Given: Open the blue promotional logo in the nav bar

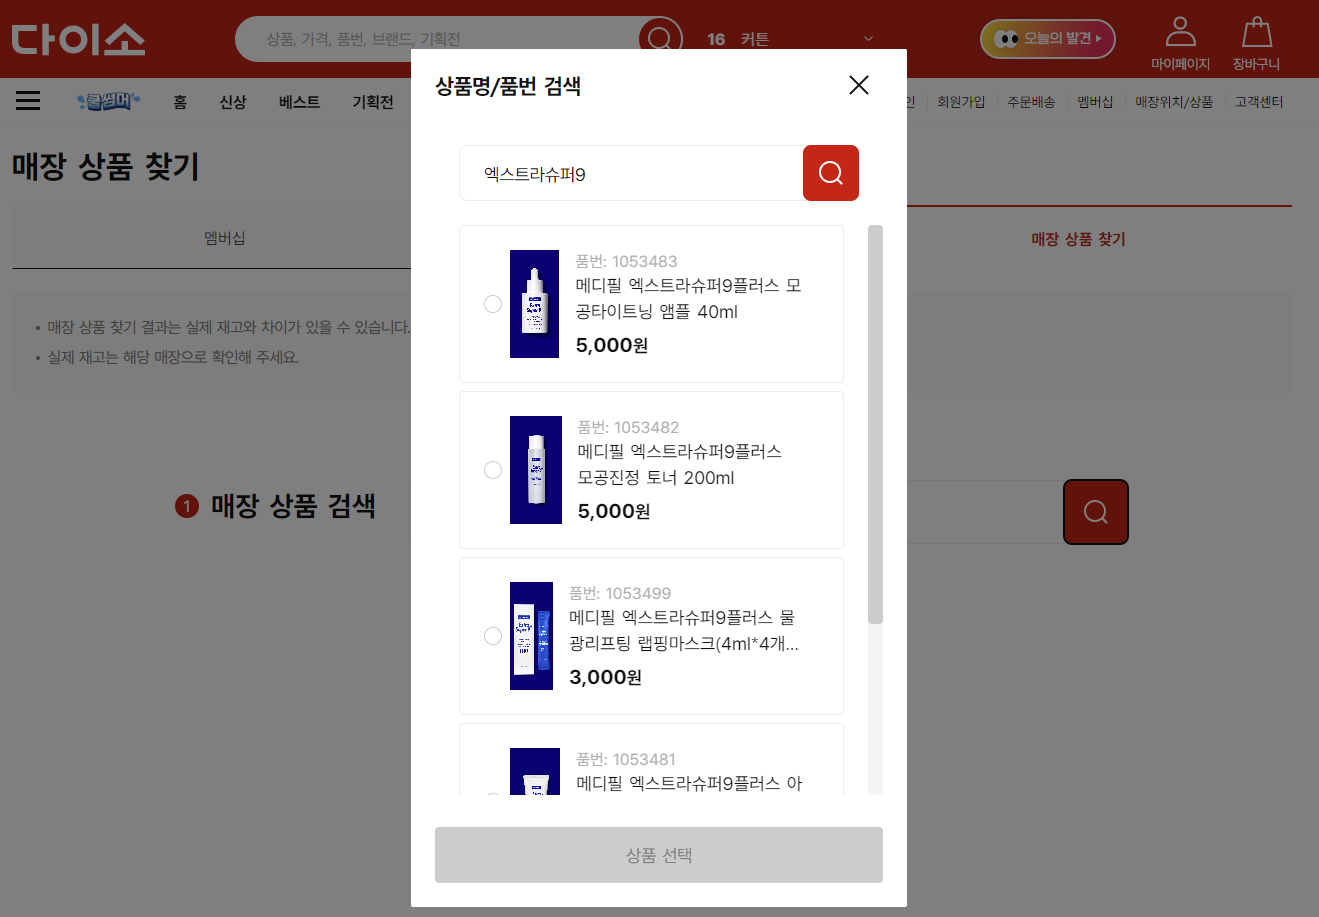Looking at the screenshot, I should click(x=108, y=101).
